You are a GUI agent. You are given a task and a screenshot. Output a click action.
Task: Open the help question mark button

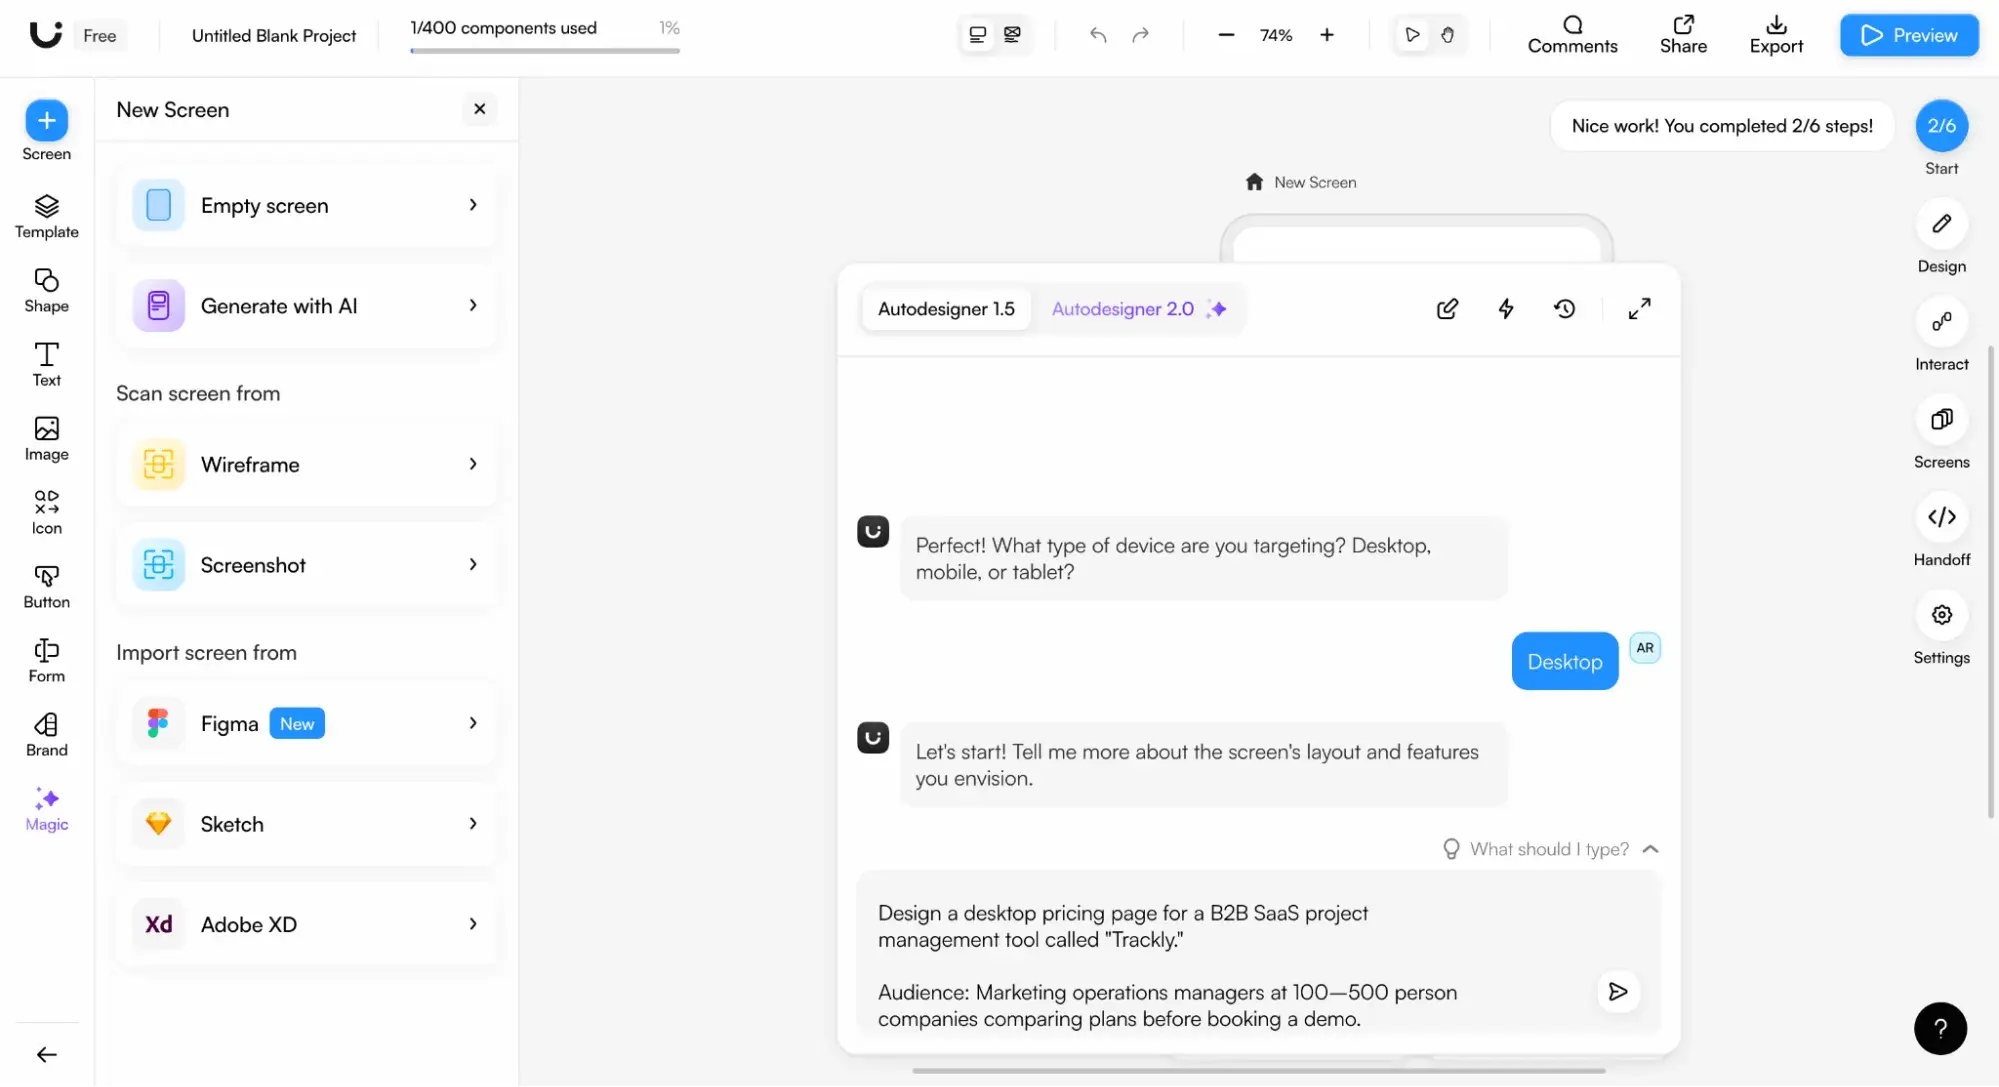[x=1940, y=1029]
